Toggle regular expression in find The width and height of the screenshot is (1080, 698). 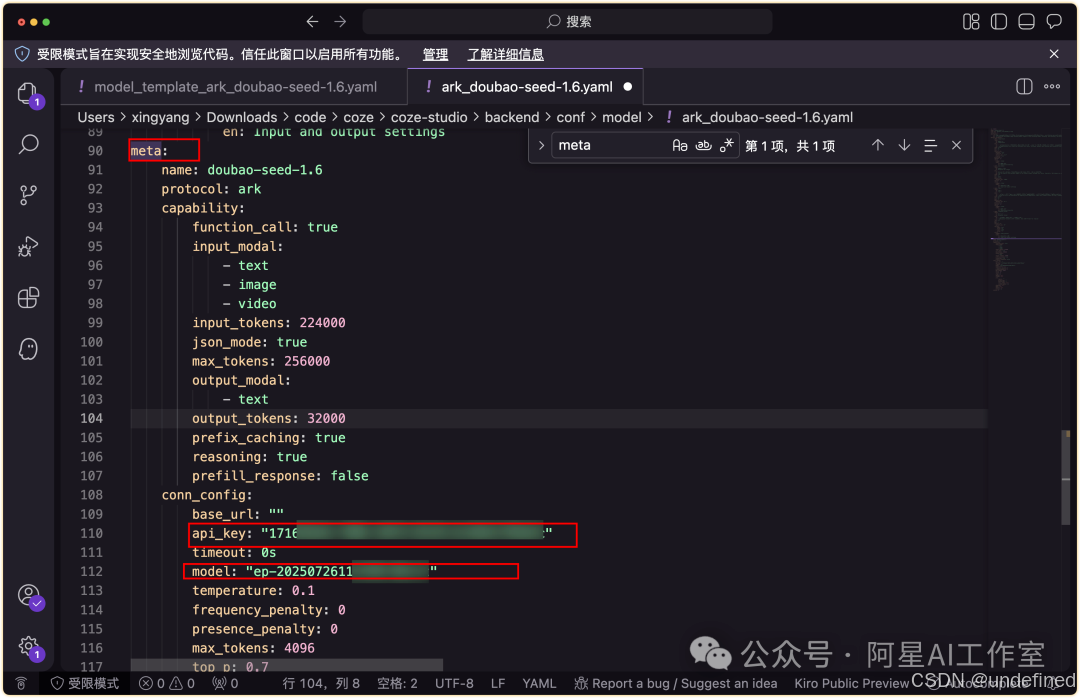pyautogui.click(x=727, y=145)
